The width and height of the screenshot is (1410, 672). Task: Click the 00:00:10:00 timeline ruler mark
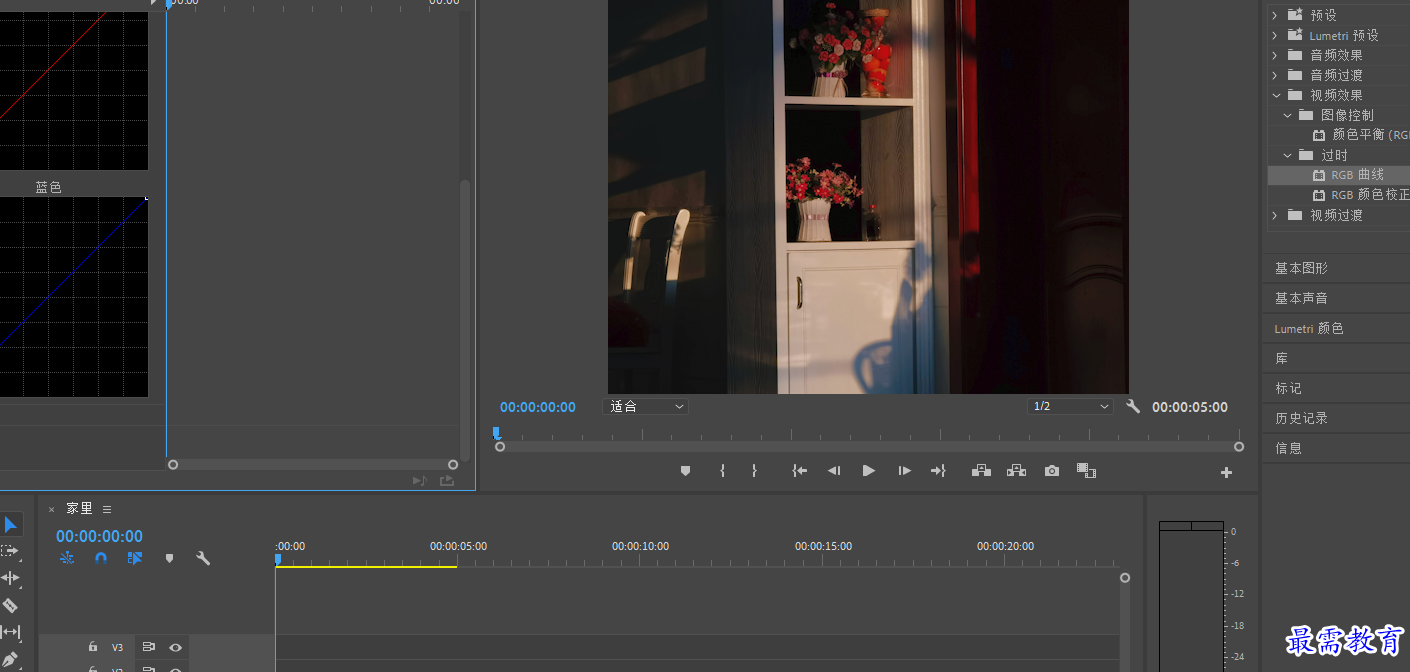pos(640,546)
